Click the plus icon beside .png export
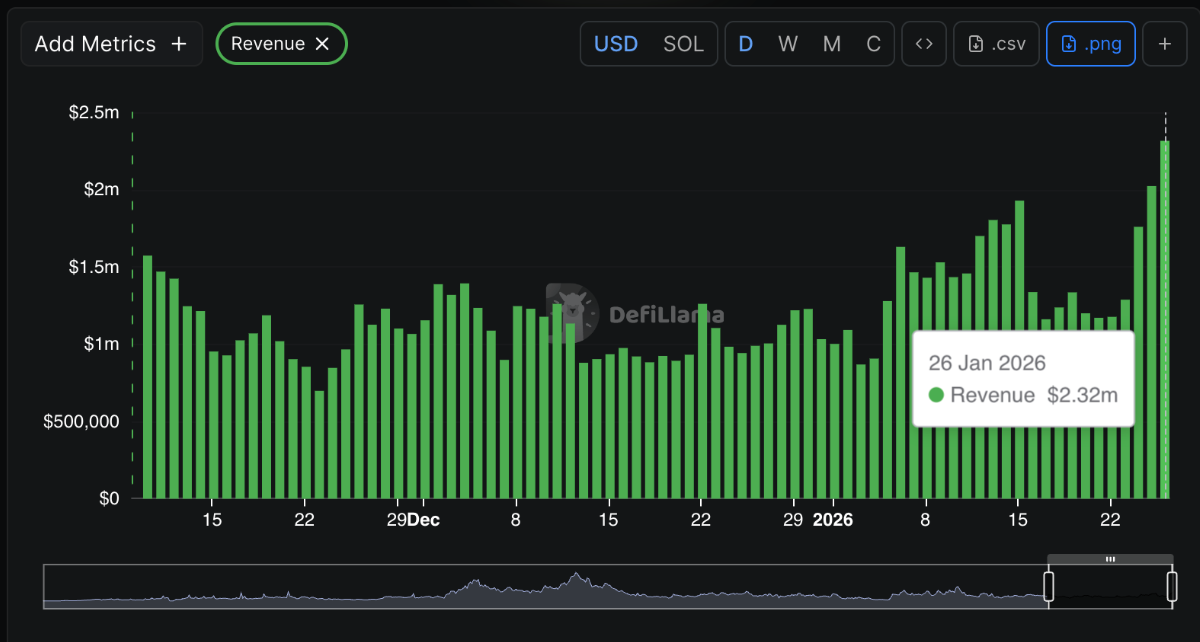The width and height of the screenshot is (1200, 642). point(1164,43)
